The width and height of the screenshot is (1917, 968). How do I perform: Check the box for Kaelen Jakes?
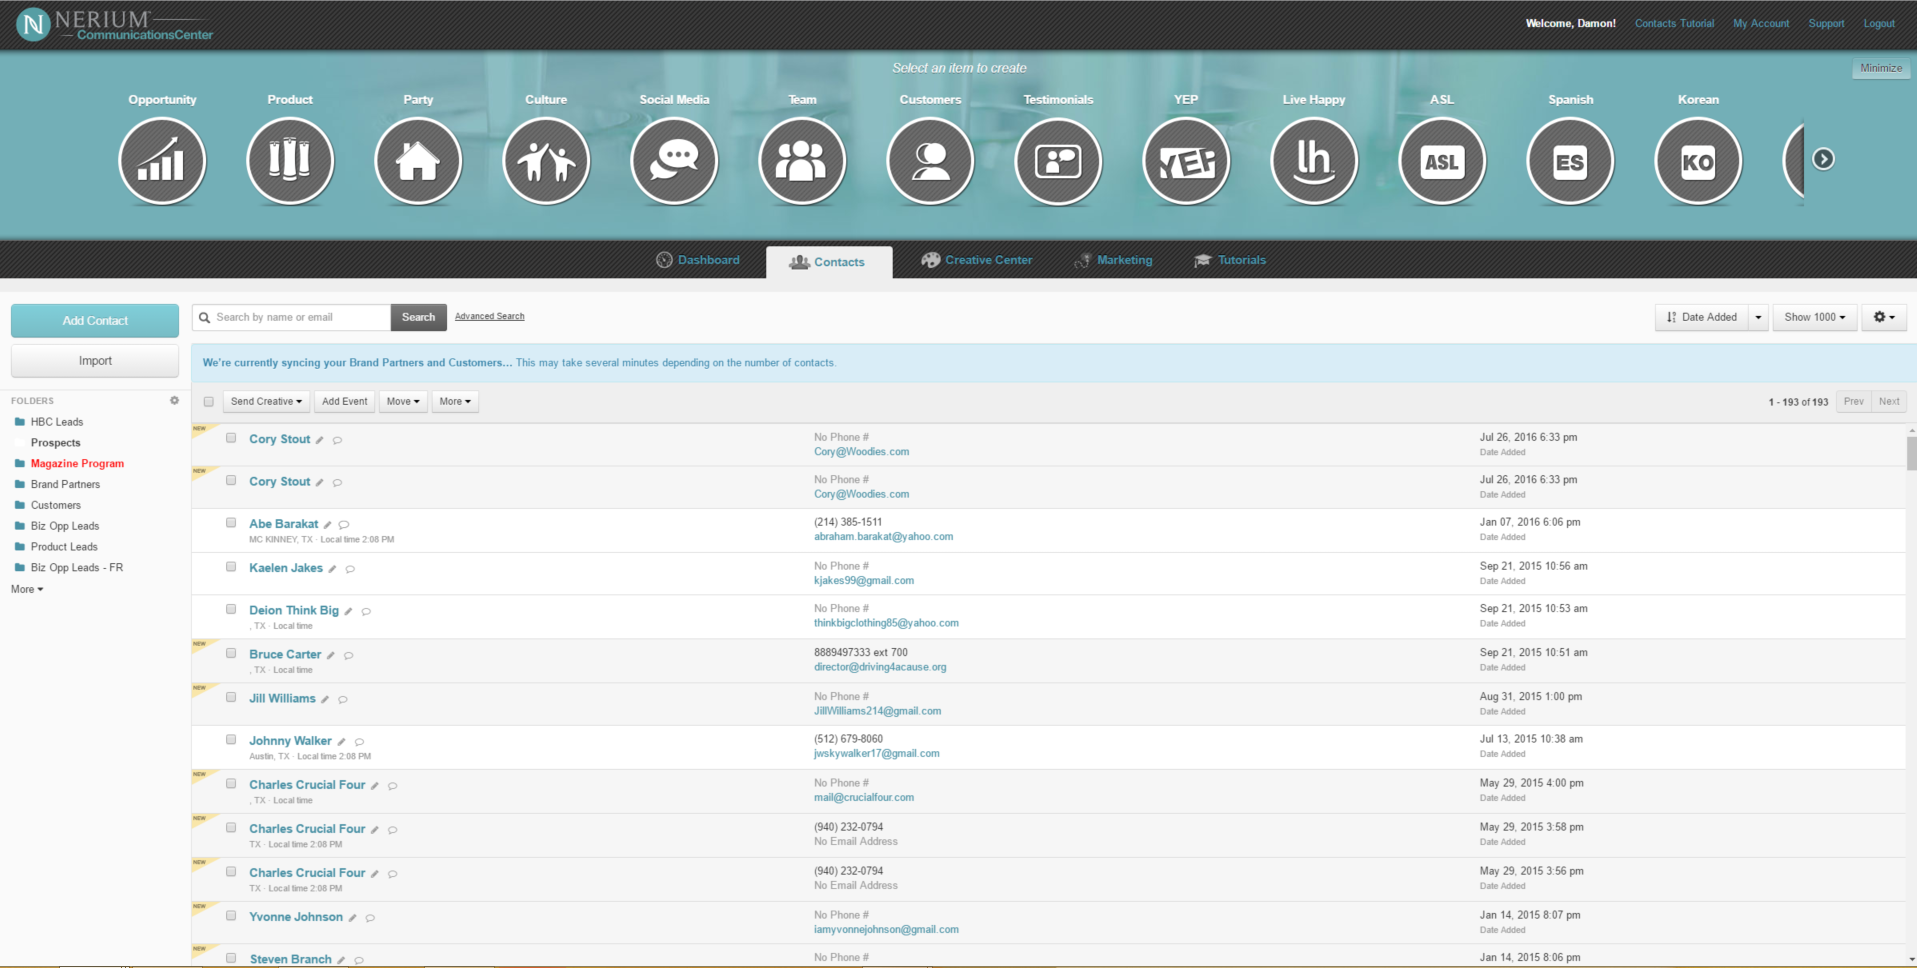(x=231, y=567)
